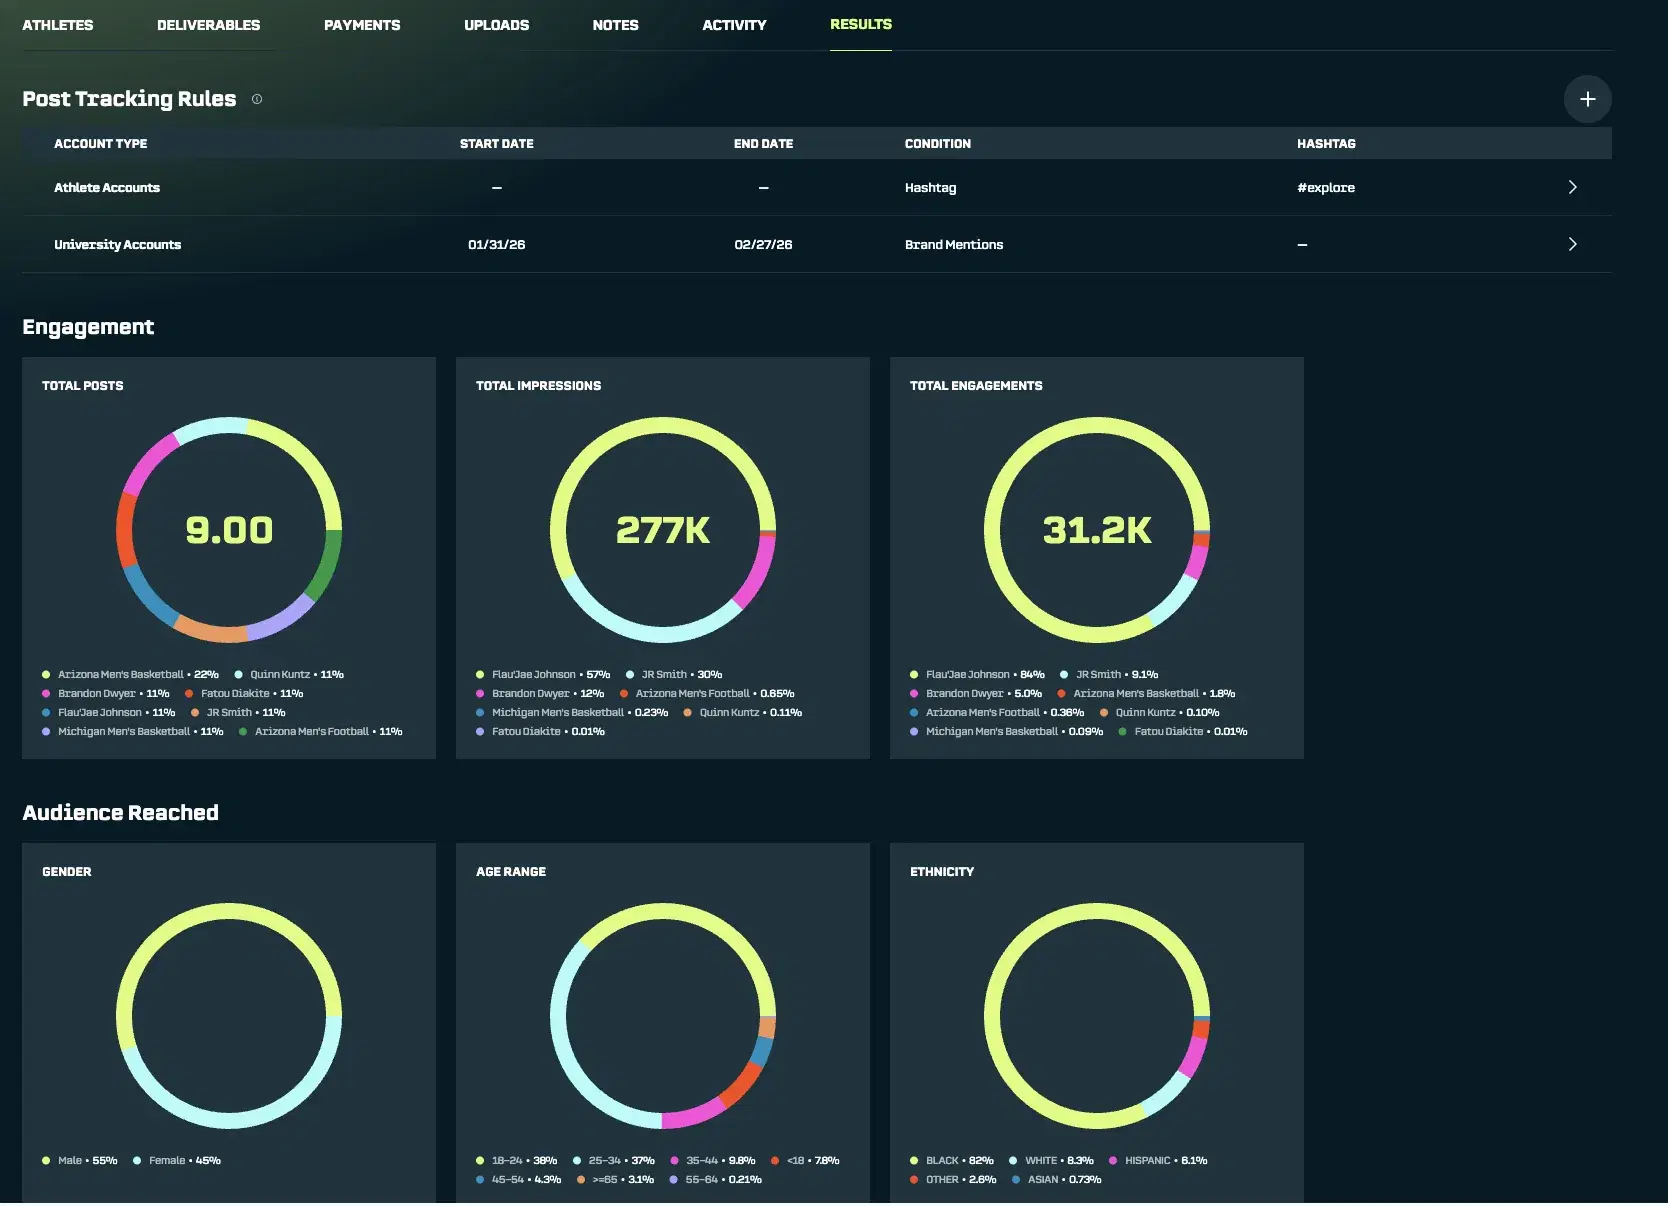The height and width of the screenshot is (1206, 1668).
Task: Click Michigan Men's Basketball 0.23% impressions legend
Action: (x=572, y=712)
